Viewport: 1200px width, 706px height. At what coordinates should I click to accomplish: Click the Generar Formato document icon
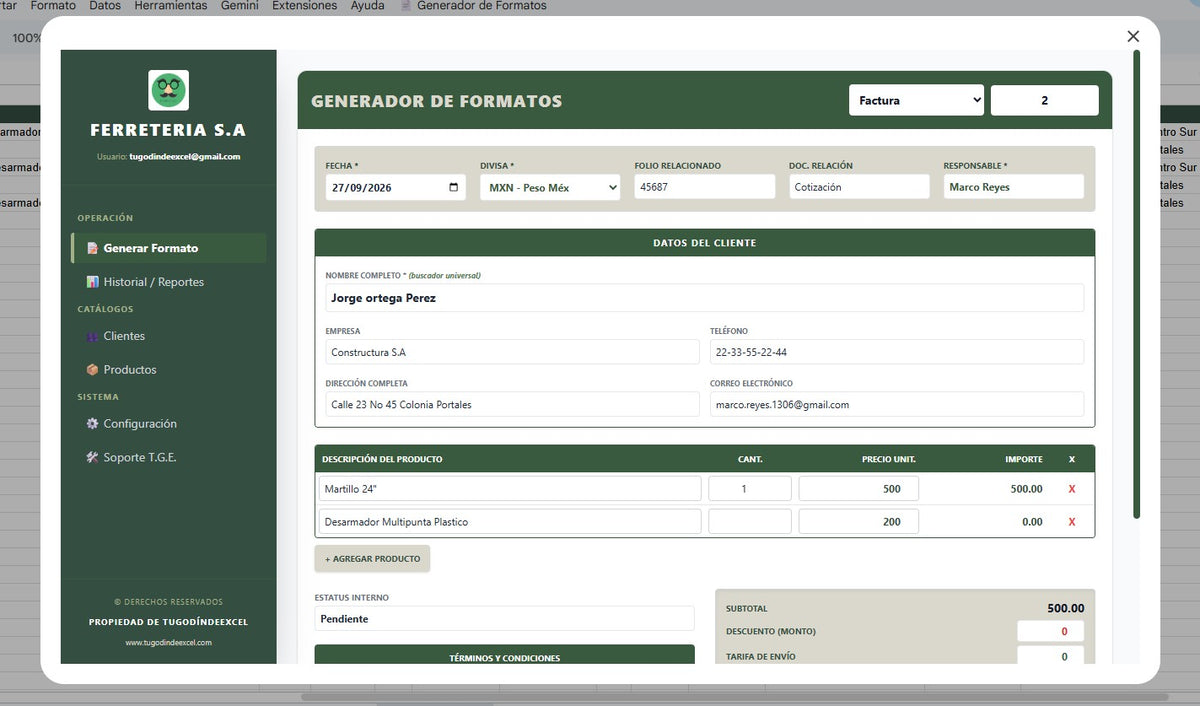pyautogui.click(x=92, y=248)
